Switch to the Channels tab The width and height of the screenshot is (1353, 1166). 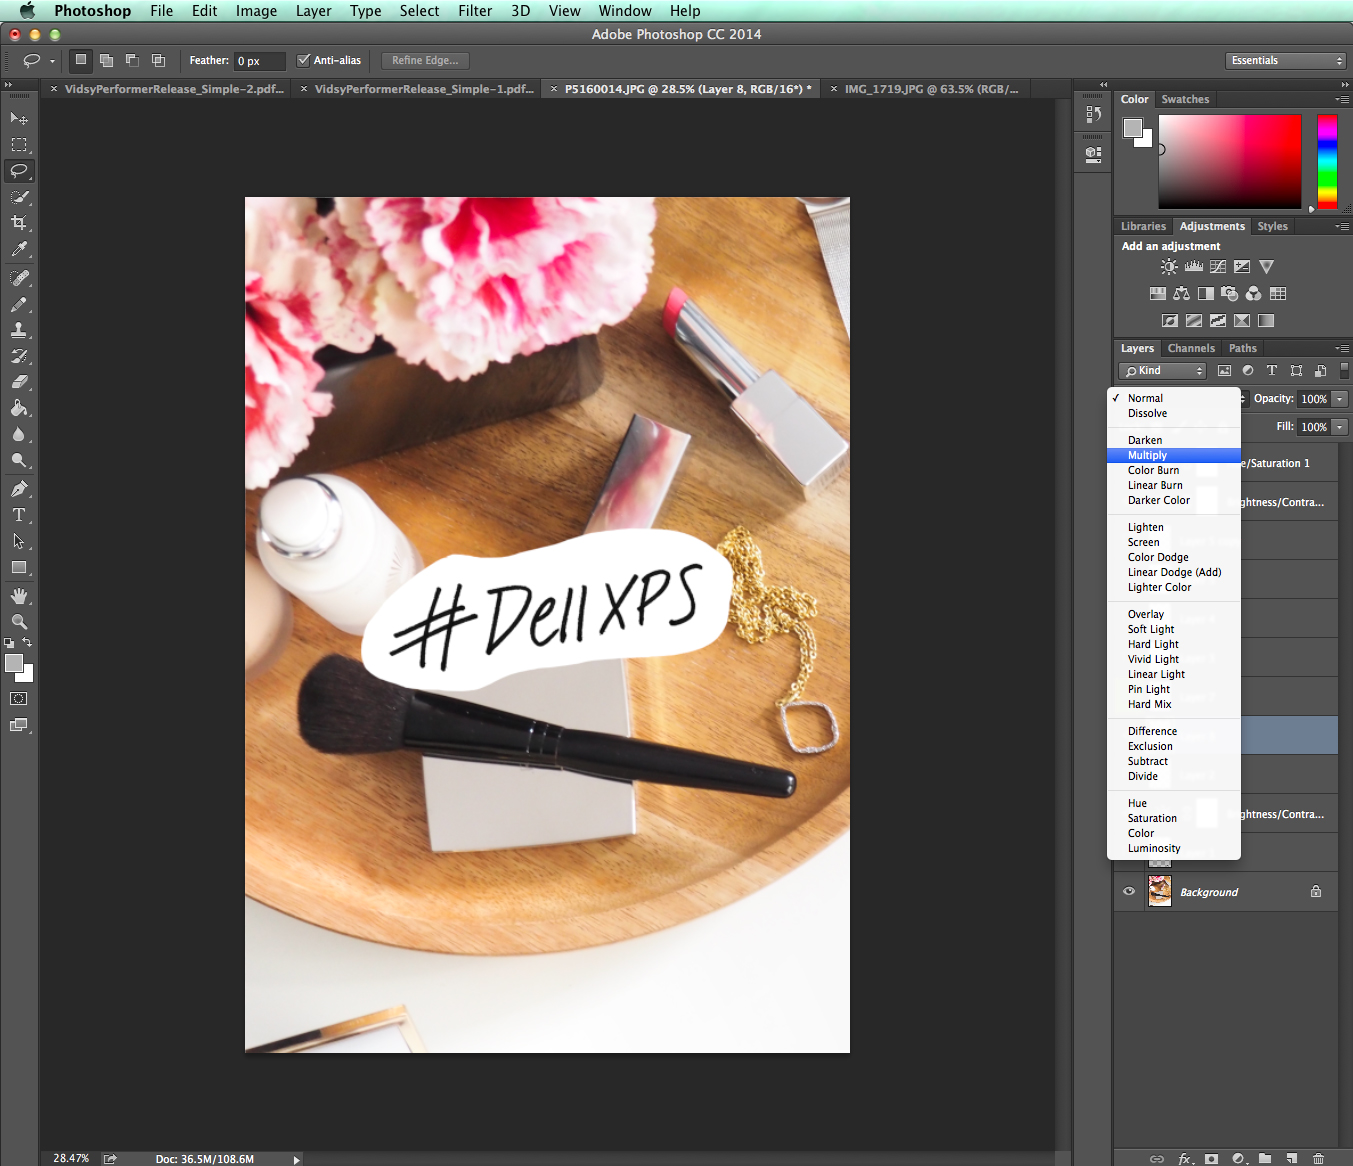[x=1191, y=349]
